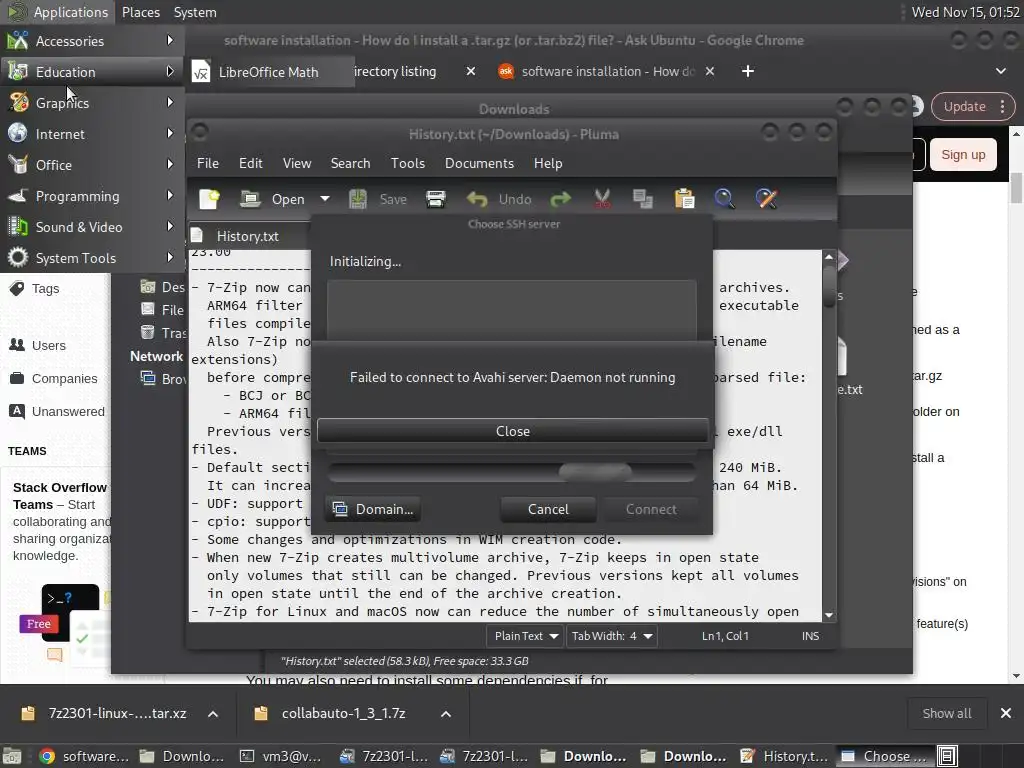Click the Undo arrow icon
1024x768 pixels.
(477, 199)
